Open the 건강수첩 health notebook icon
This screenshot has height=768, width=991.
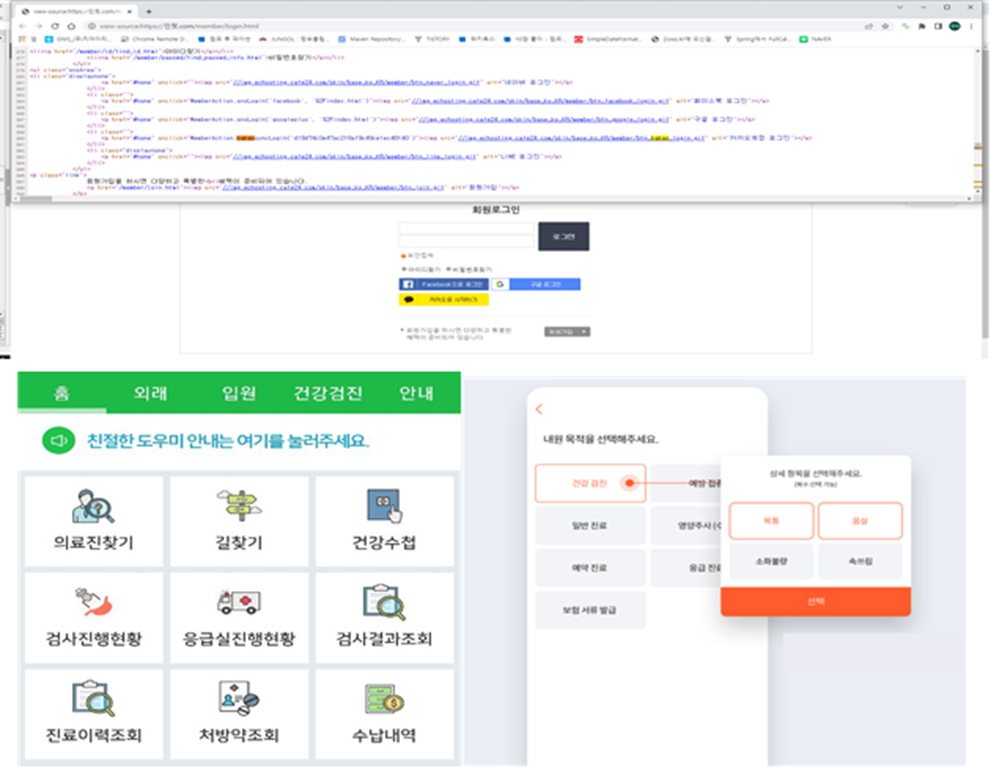(x=384, y=506)
